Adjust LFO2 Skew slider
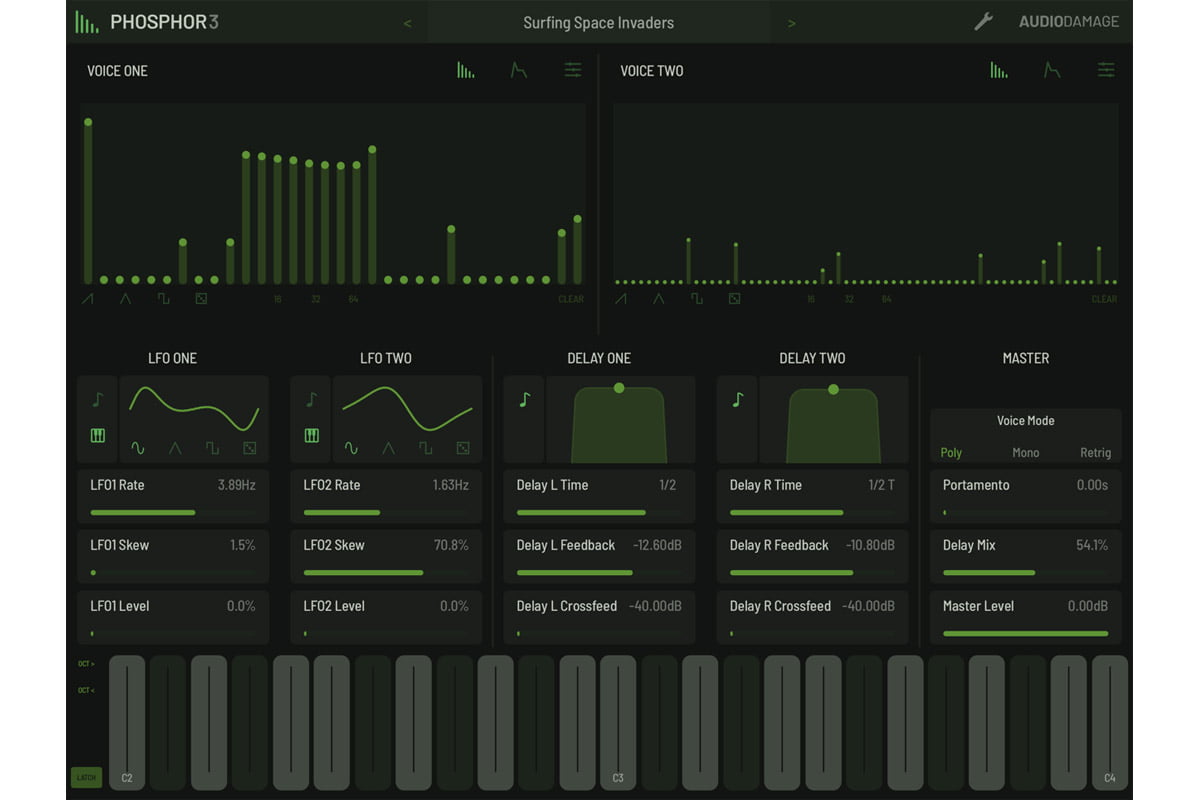 tap(386, 573)
